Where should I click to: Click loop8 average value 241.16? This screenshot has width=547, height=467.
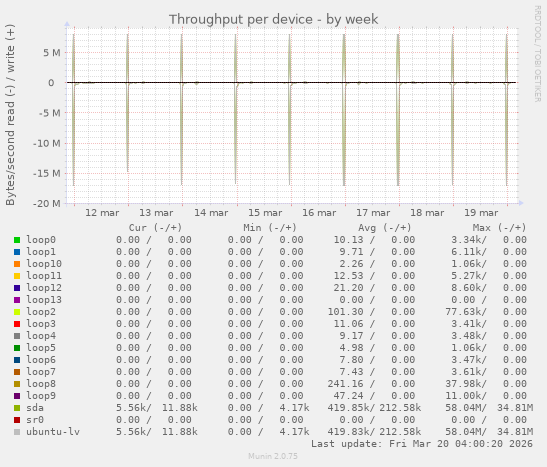pyautogui.click(x=345, y=384)
